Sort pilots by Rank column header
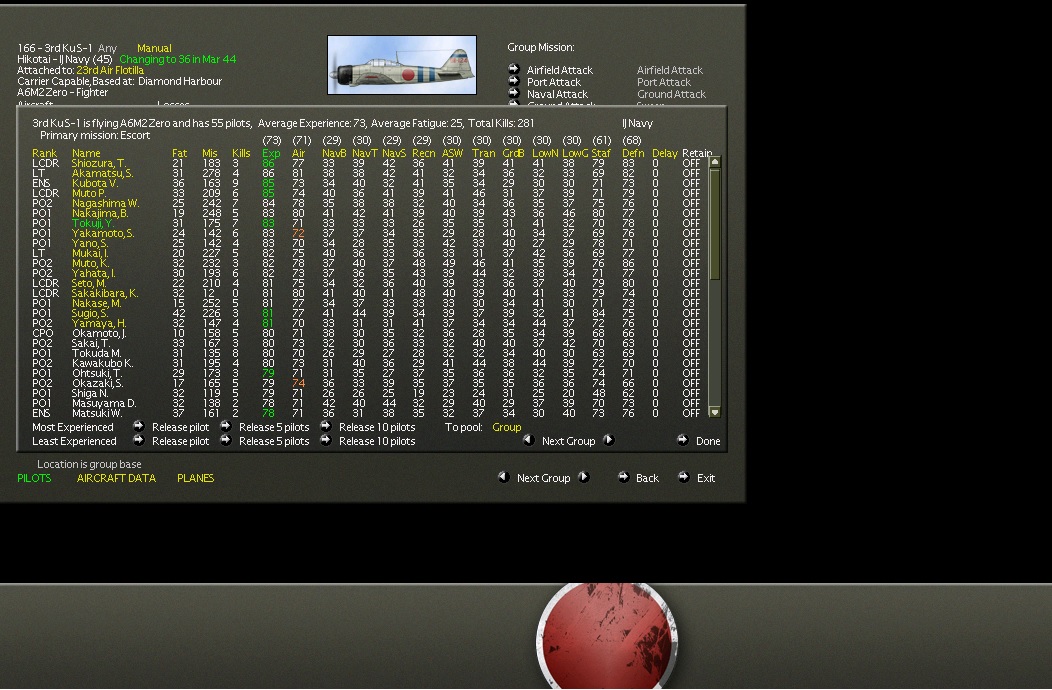Image resolution: width=1052 pixels, height=690 pixels. tap(44, 153)
